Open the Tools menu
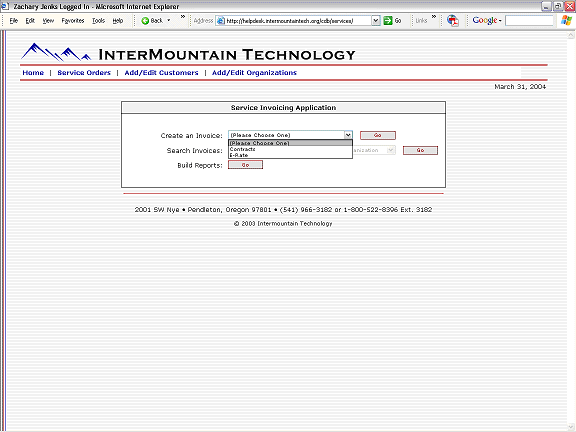Screen dimensions: 576x432 click(x=98, y=21)
